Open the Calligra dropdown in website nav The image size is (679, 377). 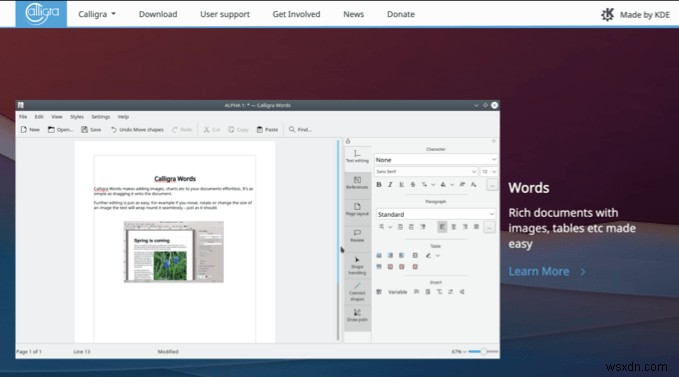point(97,14)
